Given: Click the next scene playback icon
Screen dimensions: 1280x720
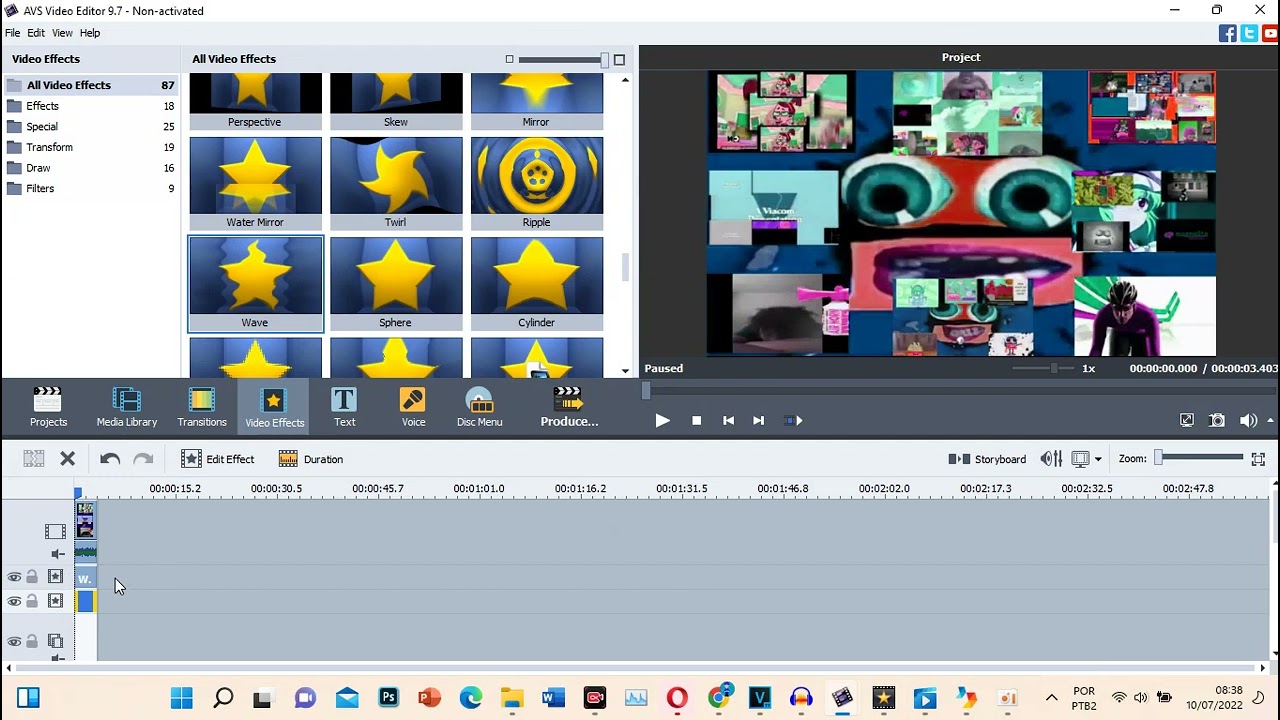Looking at the screenshot, I should (793, 421).
